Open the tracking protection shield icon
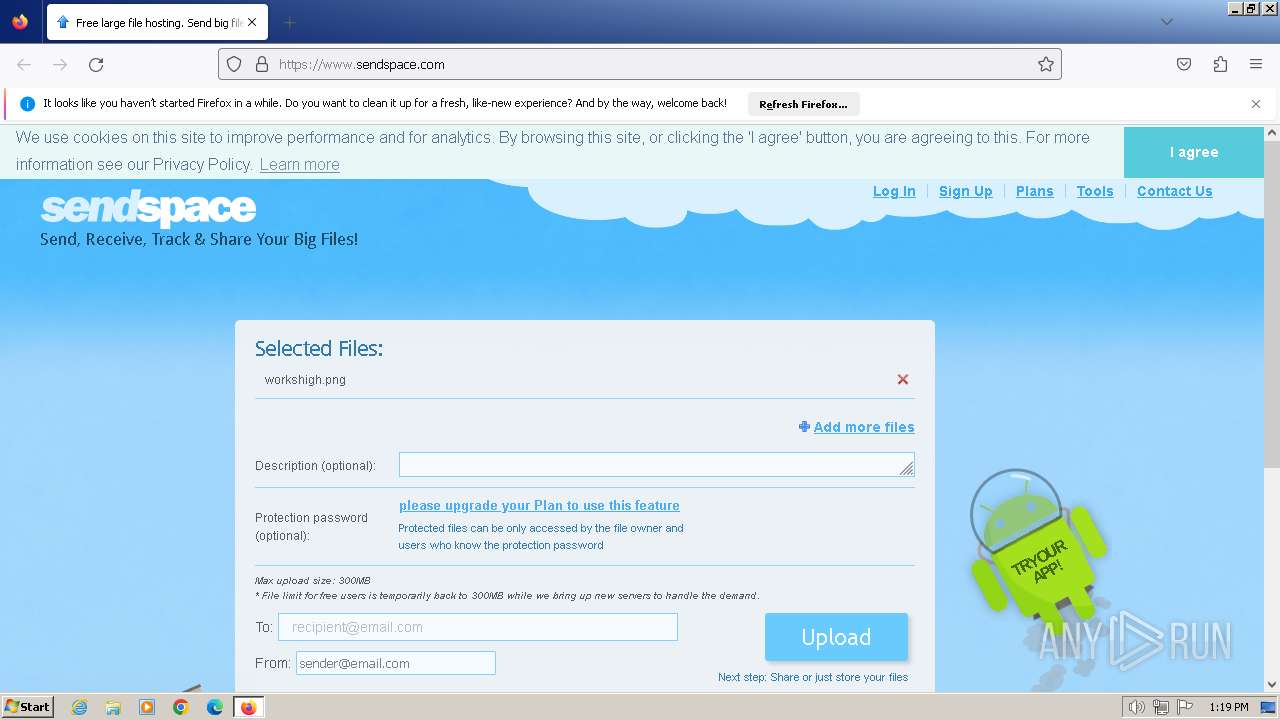Screen dimensions: 1280x720 (234, 64)
